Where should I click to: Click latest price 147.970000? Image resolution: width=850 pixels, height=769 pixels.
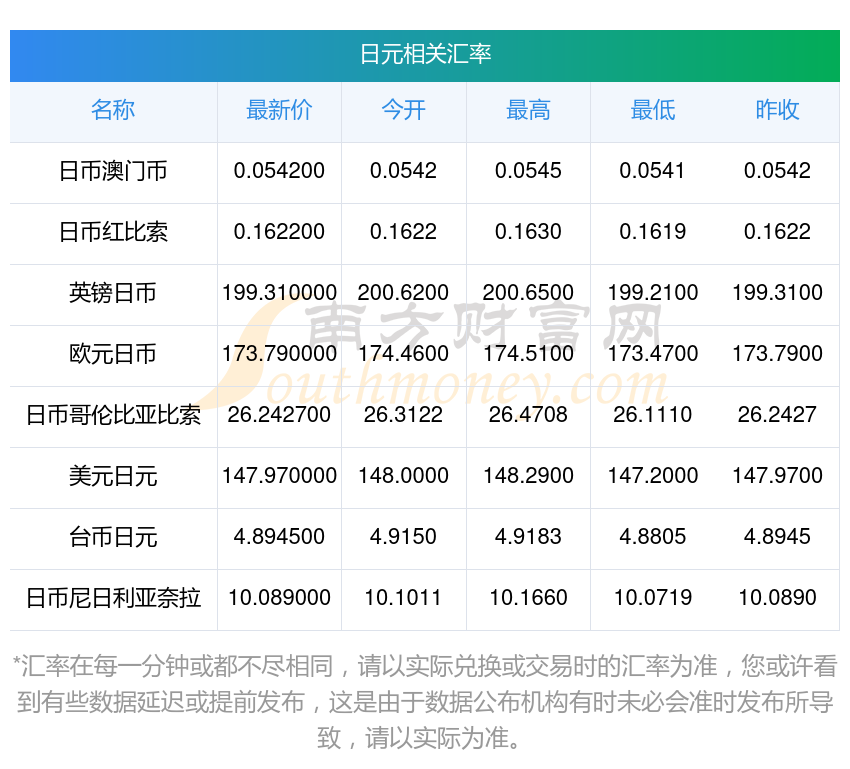point(279,476)
